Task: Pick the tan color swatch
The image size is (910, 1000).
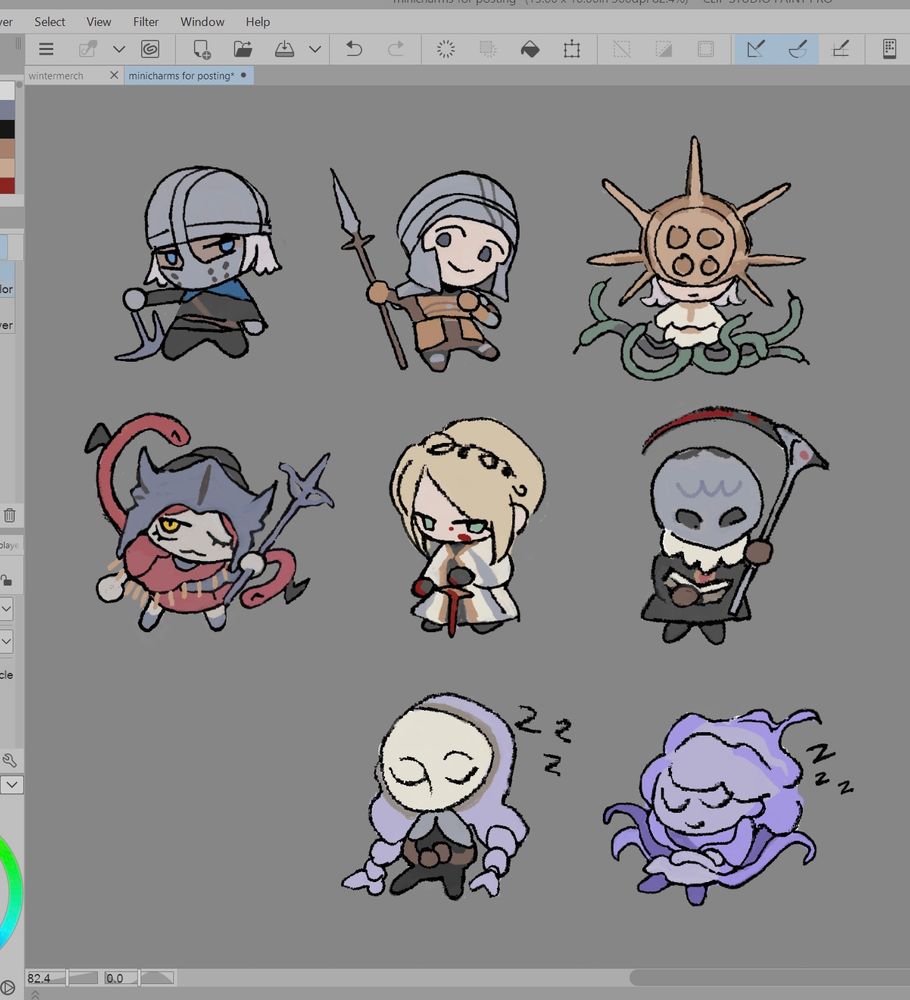Action: (x=7, y=168)
